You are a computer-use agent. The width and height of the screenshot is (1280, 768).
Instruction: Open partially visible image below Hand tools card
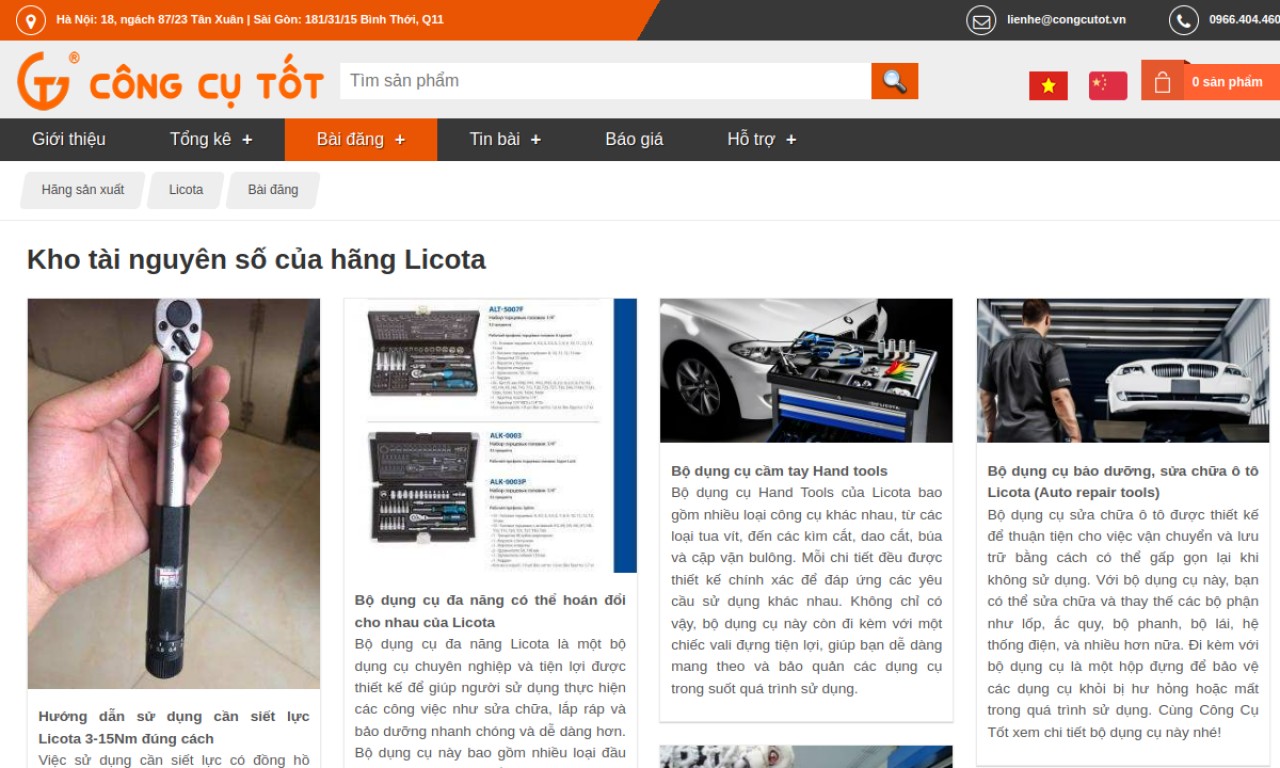point(806,756)
